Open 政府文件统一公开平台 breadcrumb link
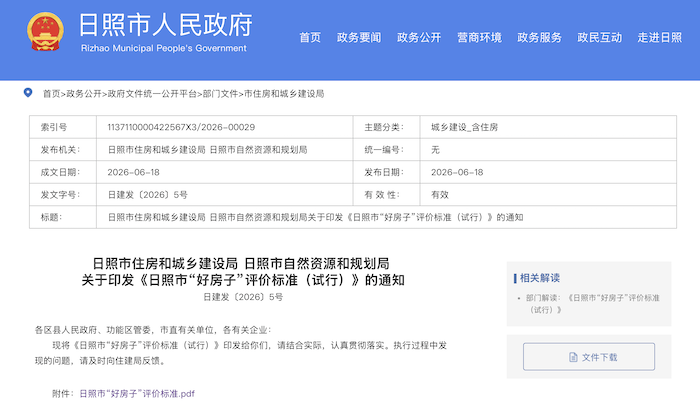The image size is (700, 411). (152, 94)
